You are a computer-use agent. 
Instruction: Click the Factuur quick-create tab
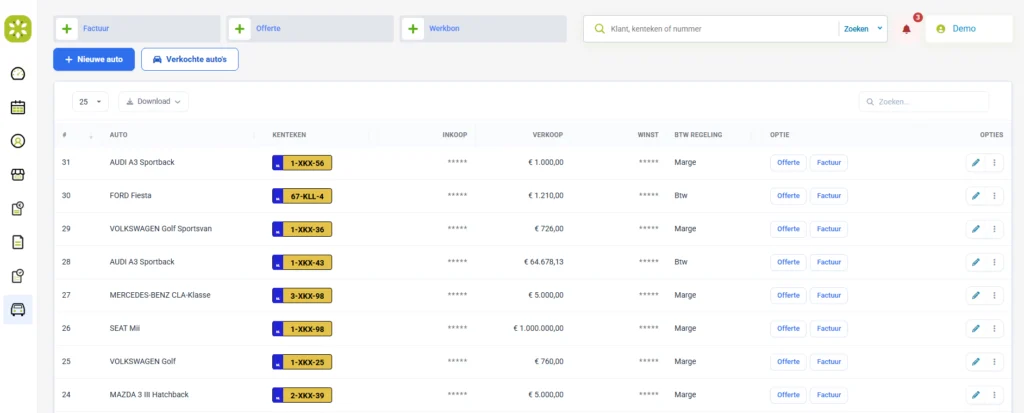(137, 29)
